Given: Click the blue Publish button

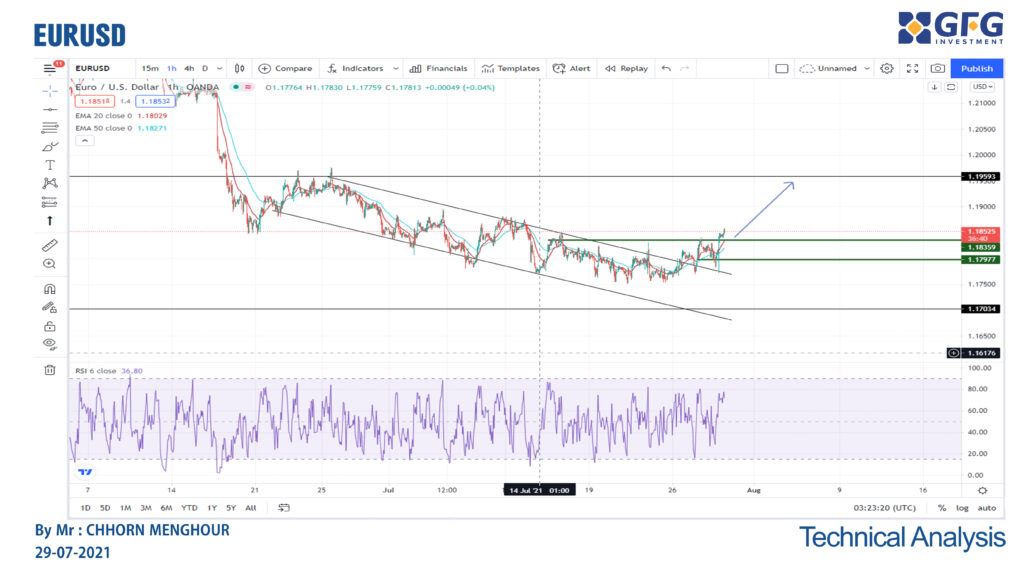Looking at the screenshot, I should (976, 68).
